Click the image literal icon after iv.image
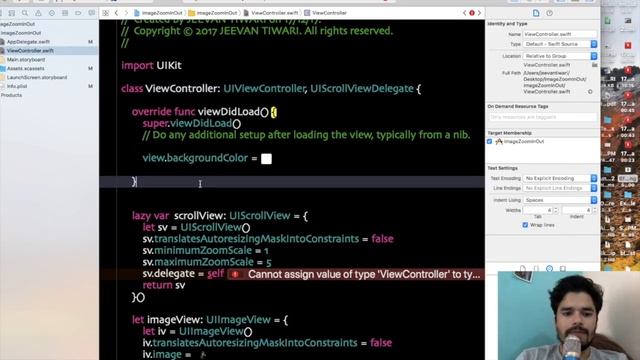 pos(202,355)
